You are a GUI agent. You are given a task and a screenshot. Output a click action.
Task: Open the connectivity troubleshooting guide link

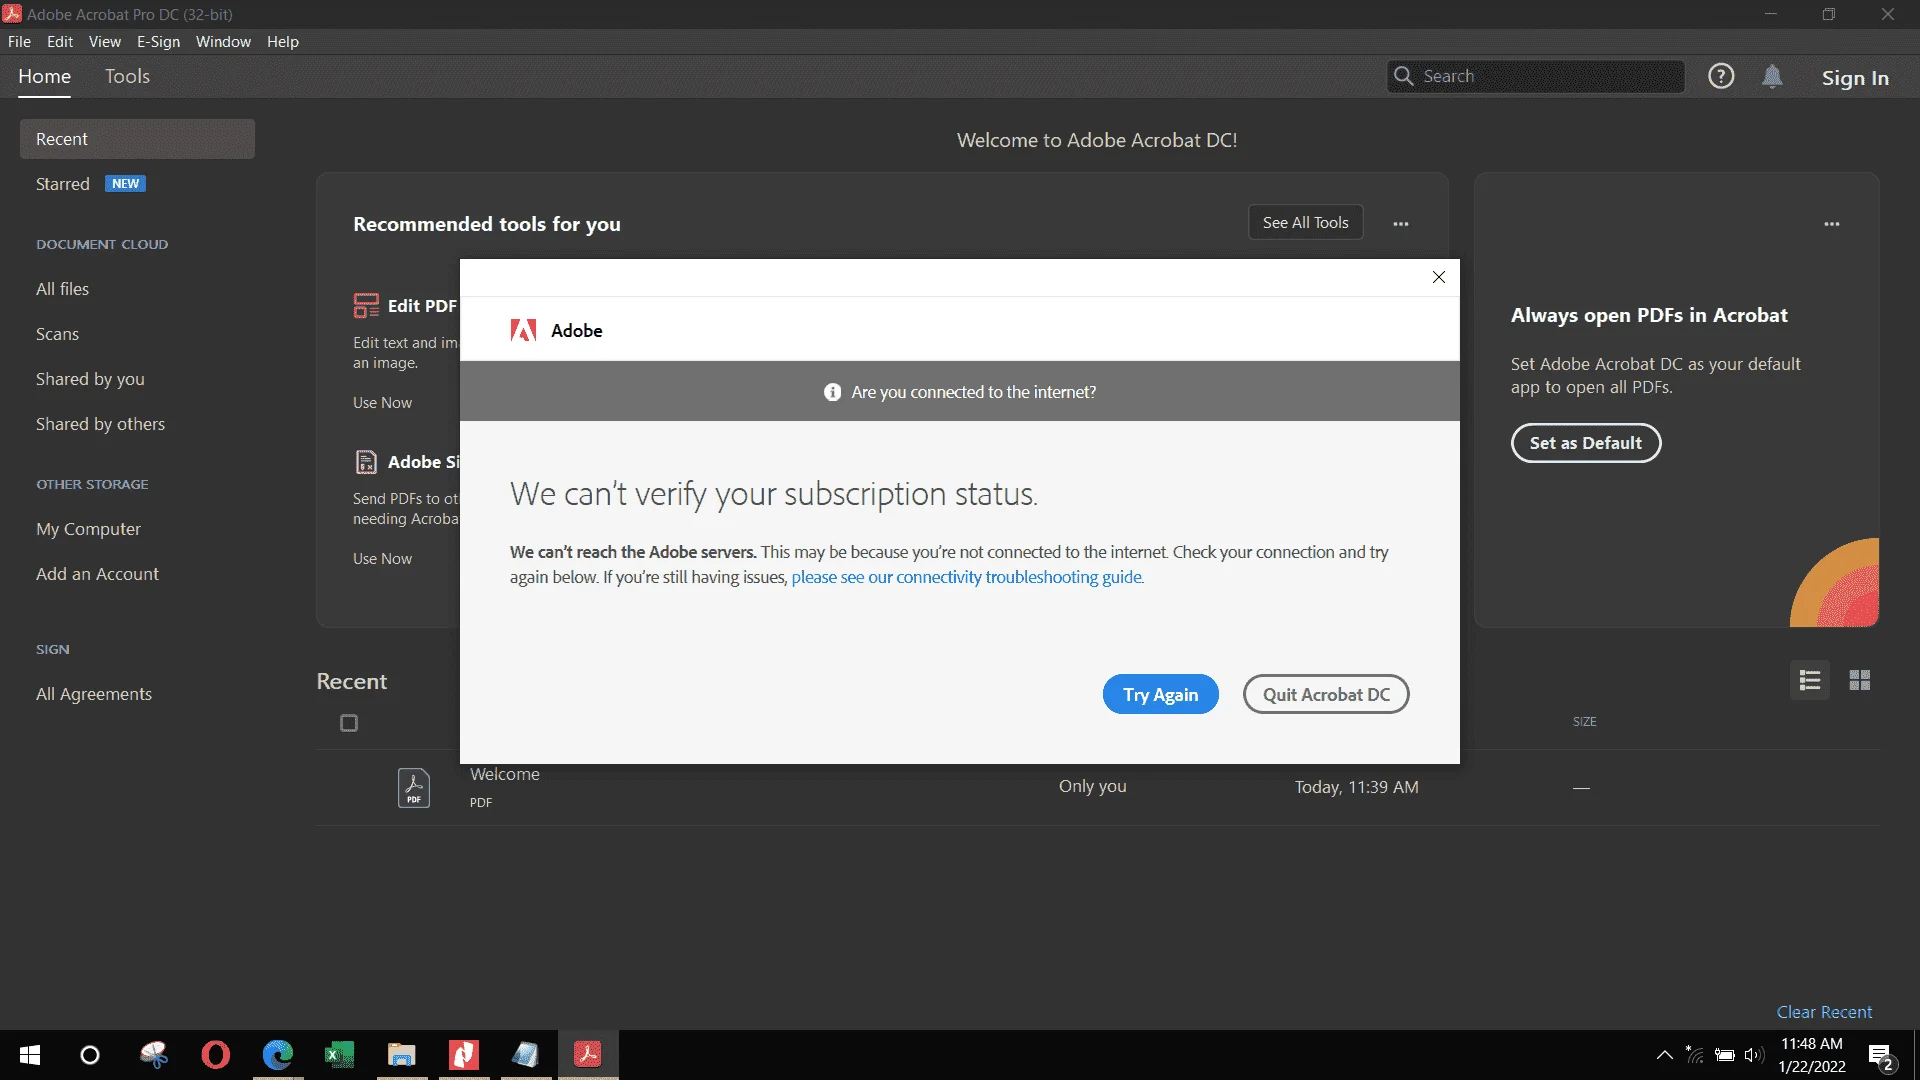click(x=967, y=577)
